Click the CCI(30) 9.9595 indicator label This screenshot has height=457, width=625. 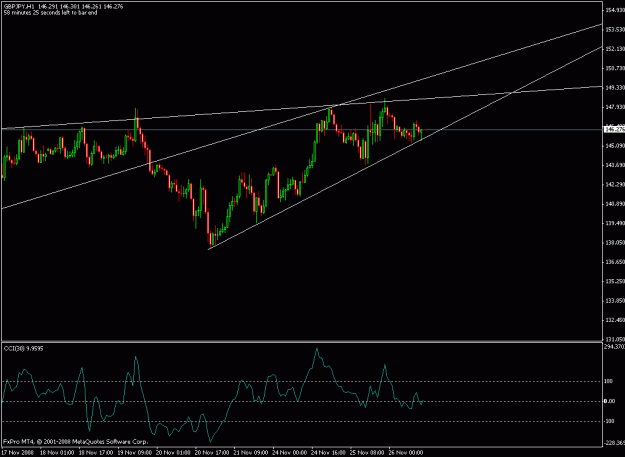[x=24, y=349]
